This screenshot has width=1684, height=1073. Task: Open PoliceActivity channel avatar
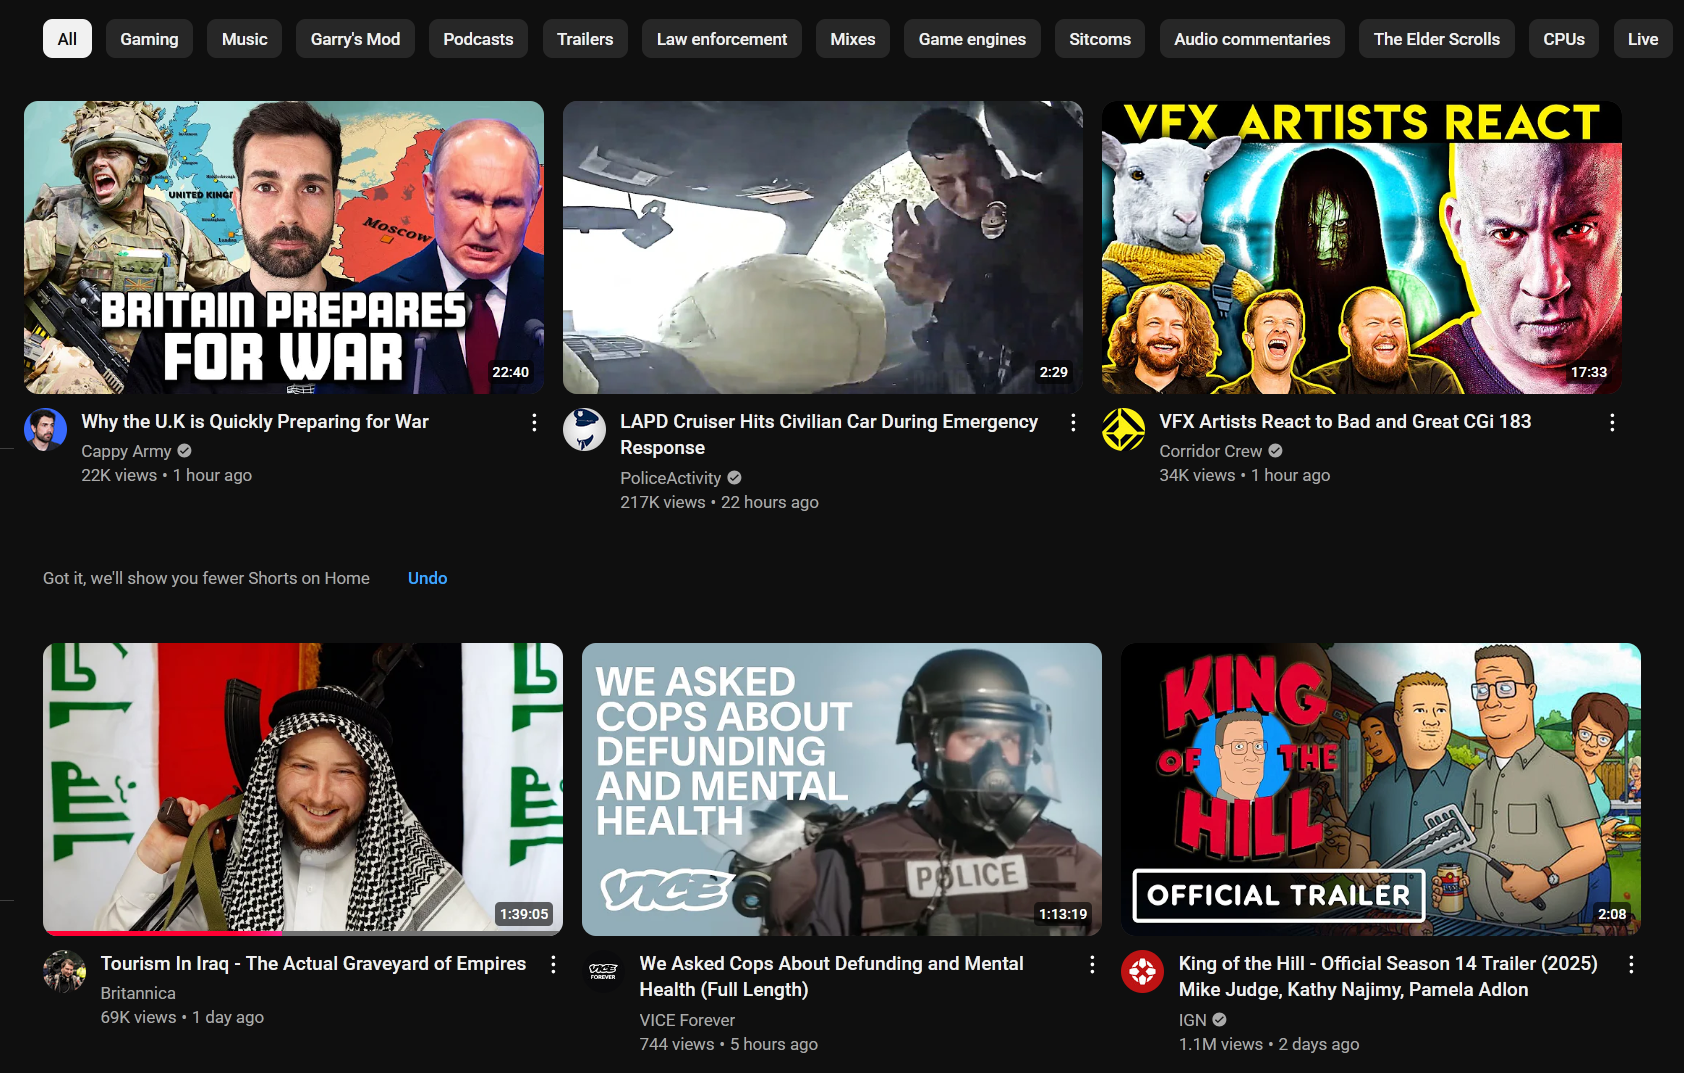click(x=584, y=430)
